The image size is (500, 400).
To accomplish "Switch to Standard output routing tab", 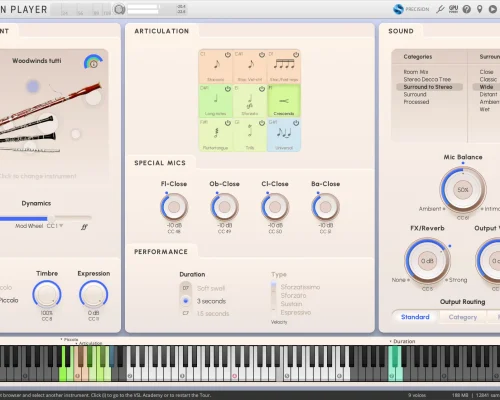I will [415, 317].
